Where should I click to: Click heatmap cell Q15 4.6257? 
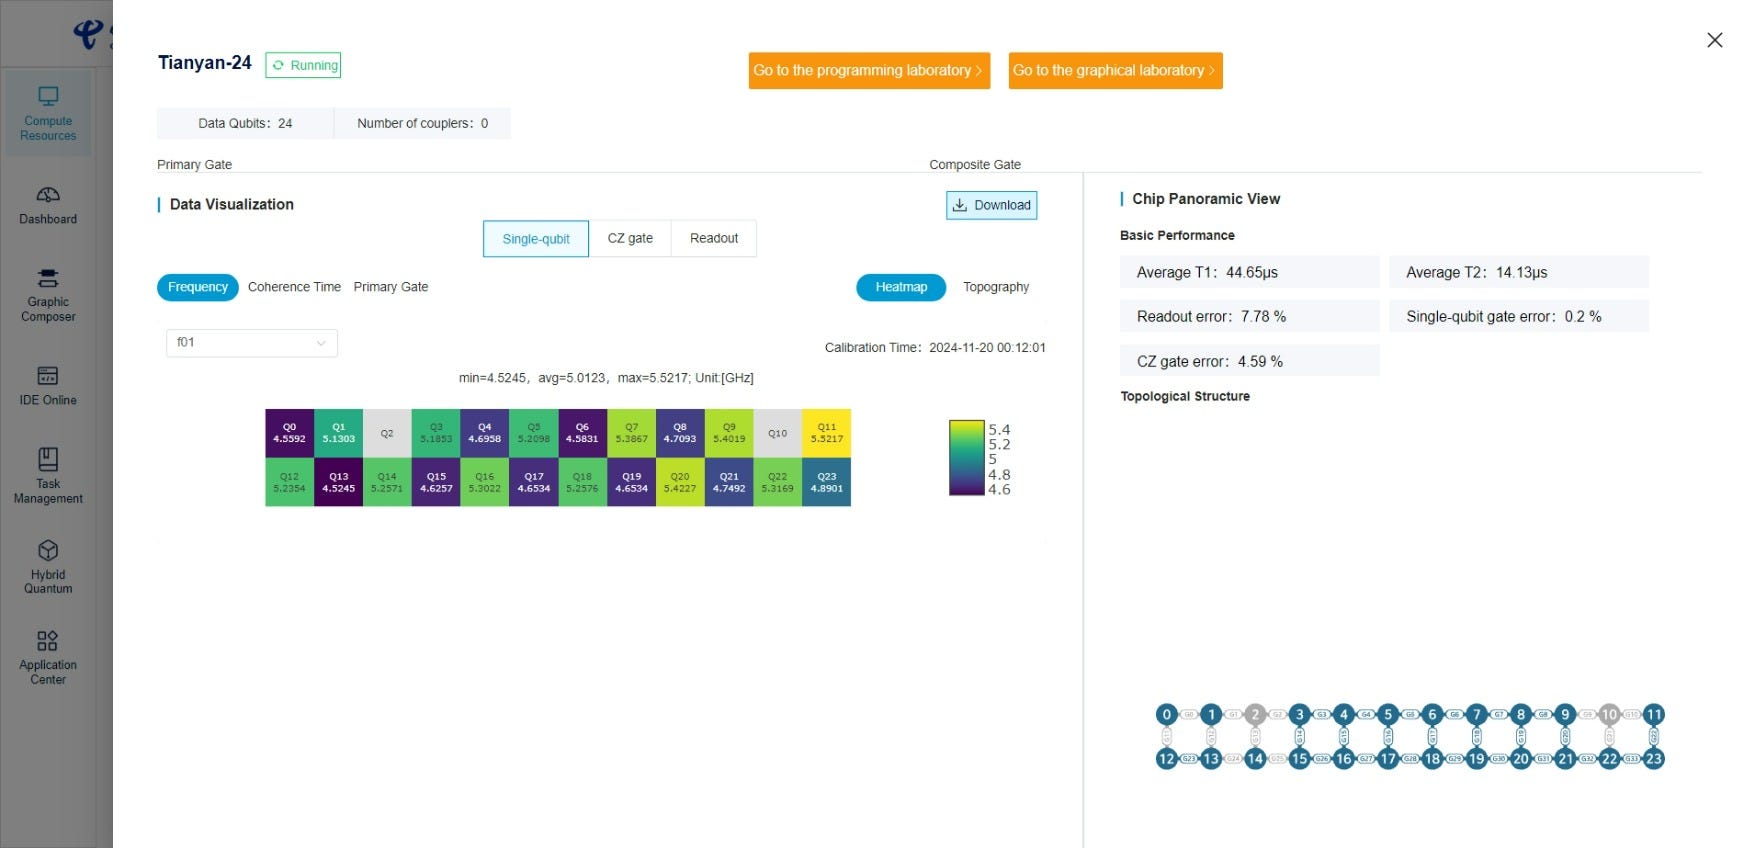click(436, 482)
